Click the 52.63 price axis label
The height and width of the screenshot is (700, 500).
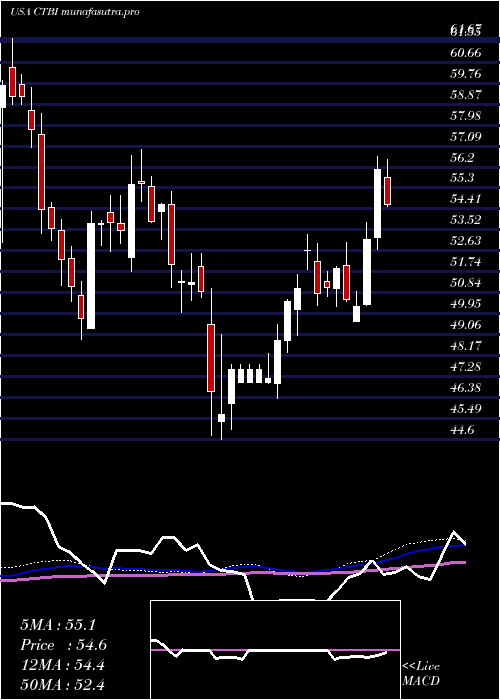(x=466, y=241)
